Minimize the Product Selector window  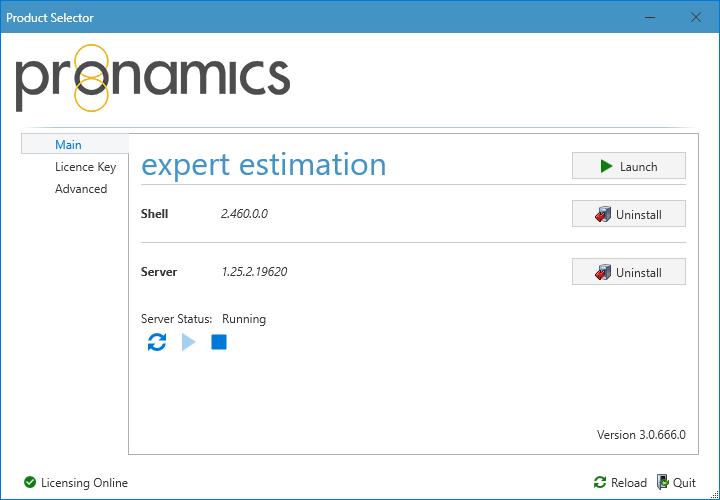[x=649, y=17]
